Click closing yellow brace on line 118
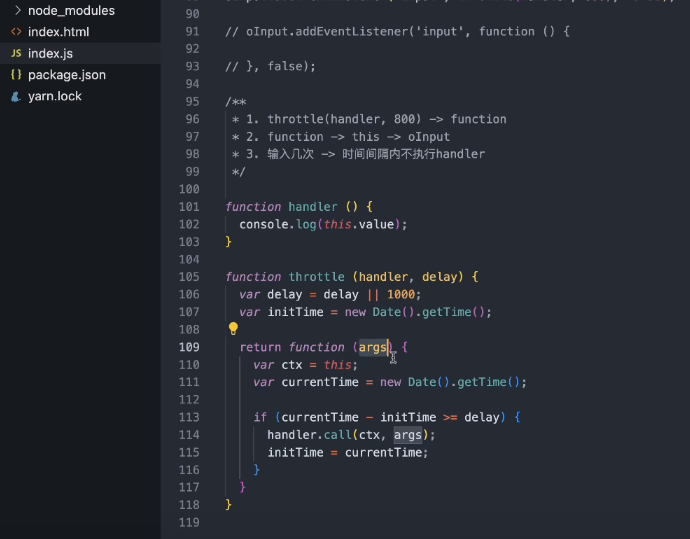690x539 pixels. (228, 505)
